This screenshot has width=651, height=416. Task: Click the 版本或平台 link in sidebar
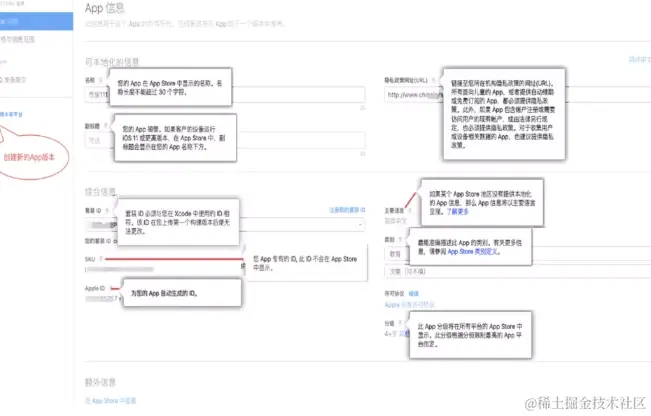pos(11,114)
